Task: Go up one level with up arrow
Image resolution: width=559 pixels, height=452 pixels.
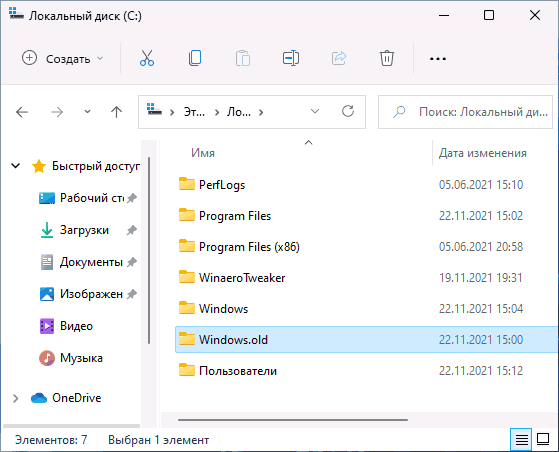Action: pos(116,112)
